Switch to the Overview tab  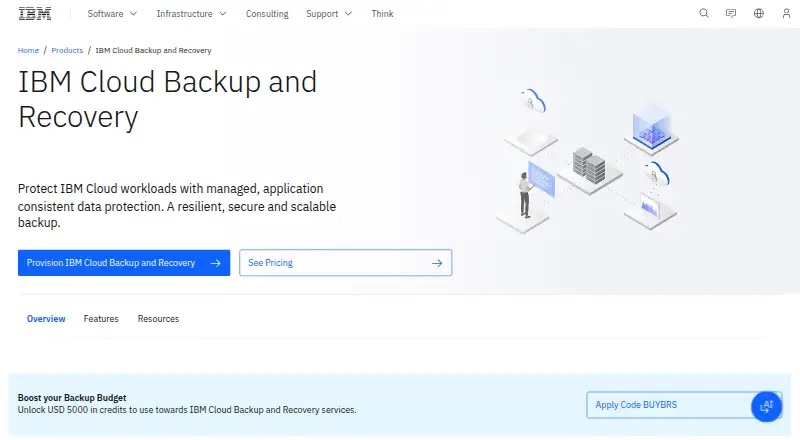[x=46, y=319]
